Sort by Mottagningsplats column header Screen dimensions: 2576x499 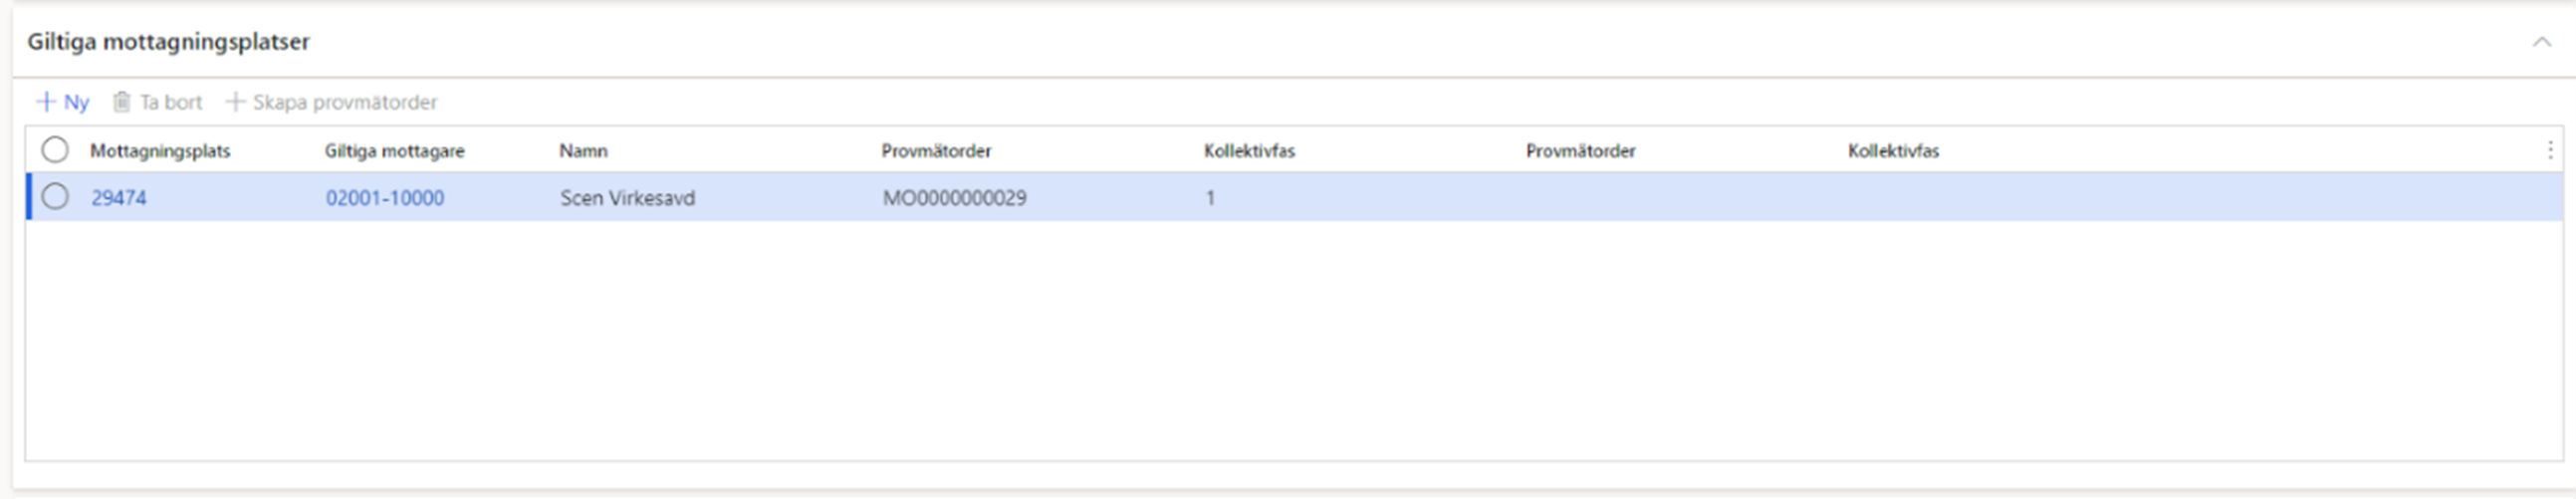tap(160, 151)
